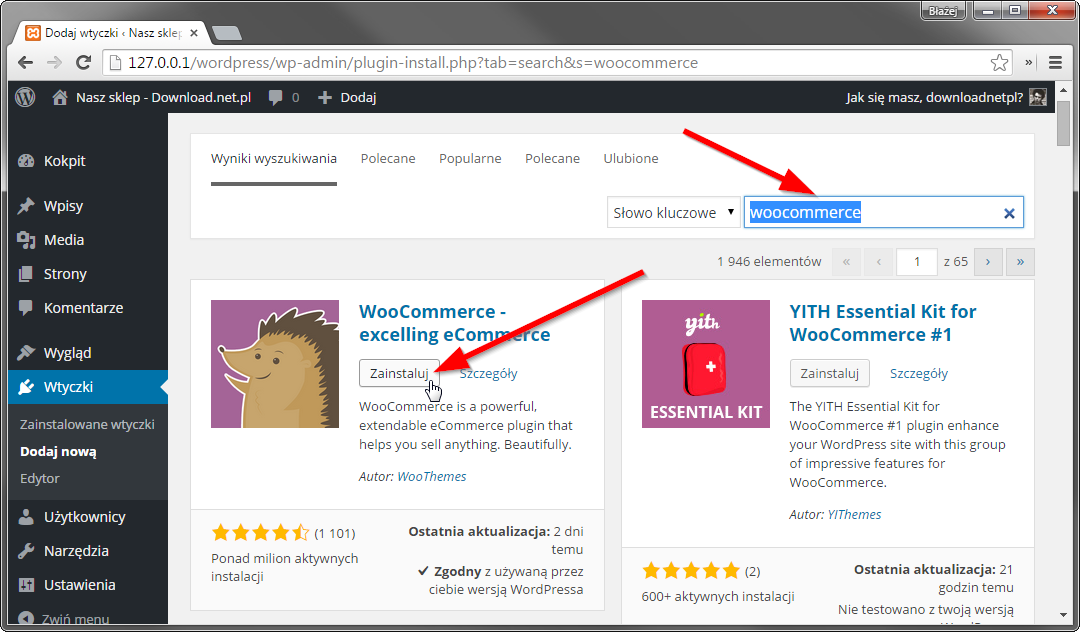Image resolution: width=1080 pixels, height=632 pixels.
Task: Click the browser forward arrow
Action: click(x=54, y=63)
